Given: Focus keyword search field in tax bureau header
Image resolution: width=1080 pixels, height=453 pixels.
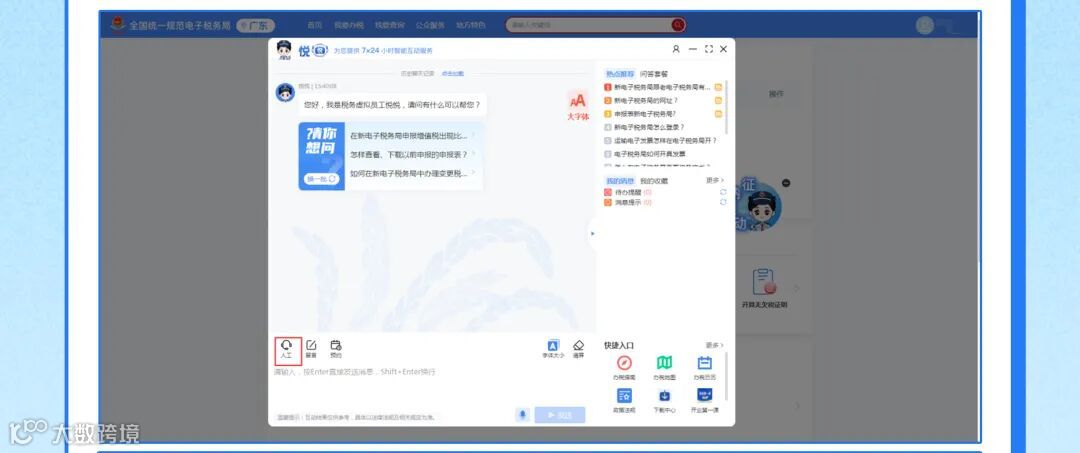Looking at the screenshot, I should 589,25.
